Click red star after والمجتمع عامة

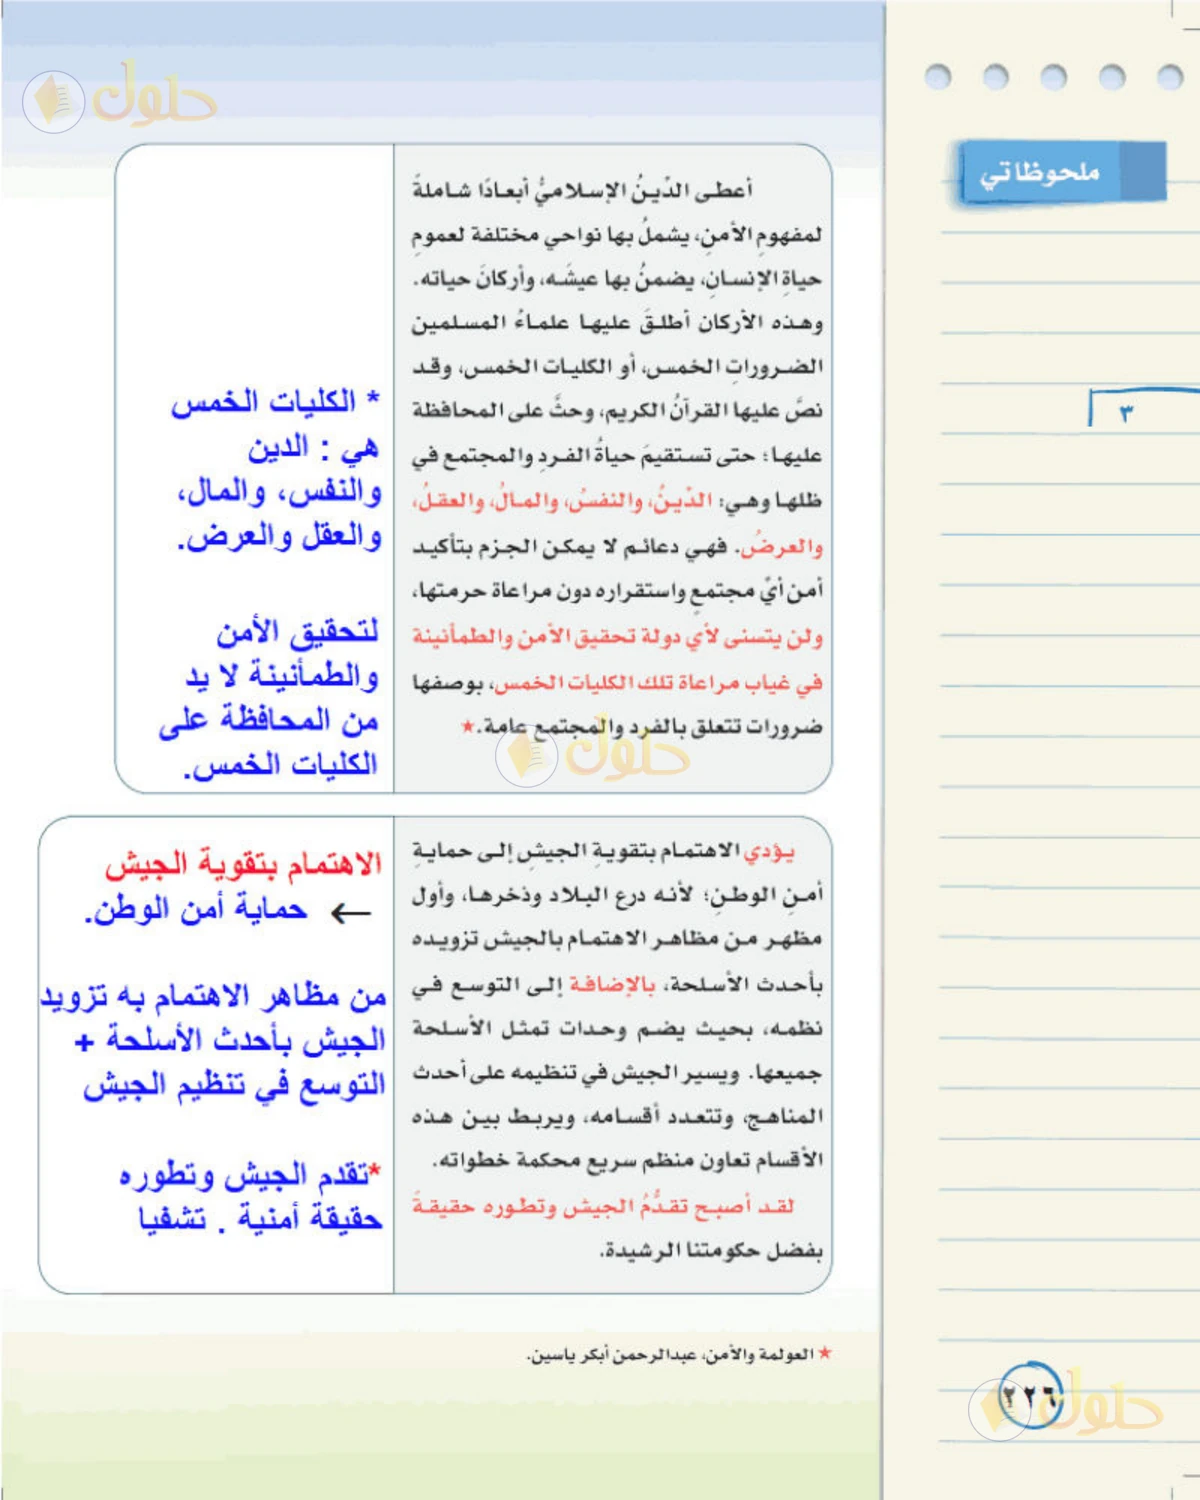coord(467,726)
